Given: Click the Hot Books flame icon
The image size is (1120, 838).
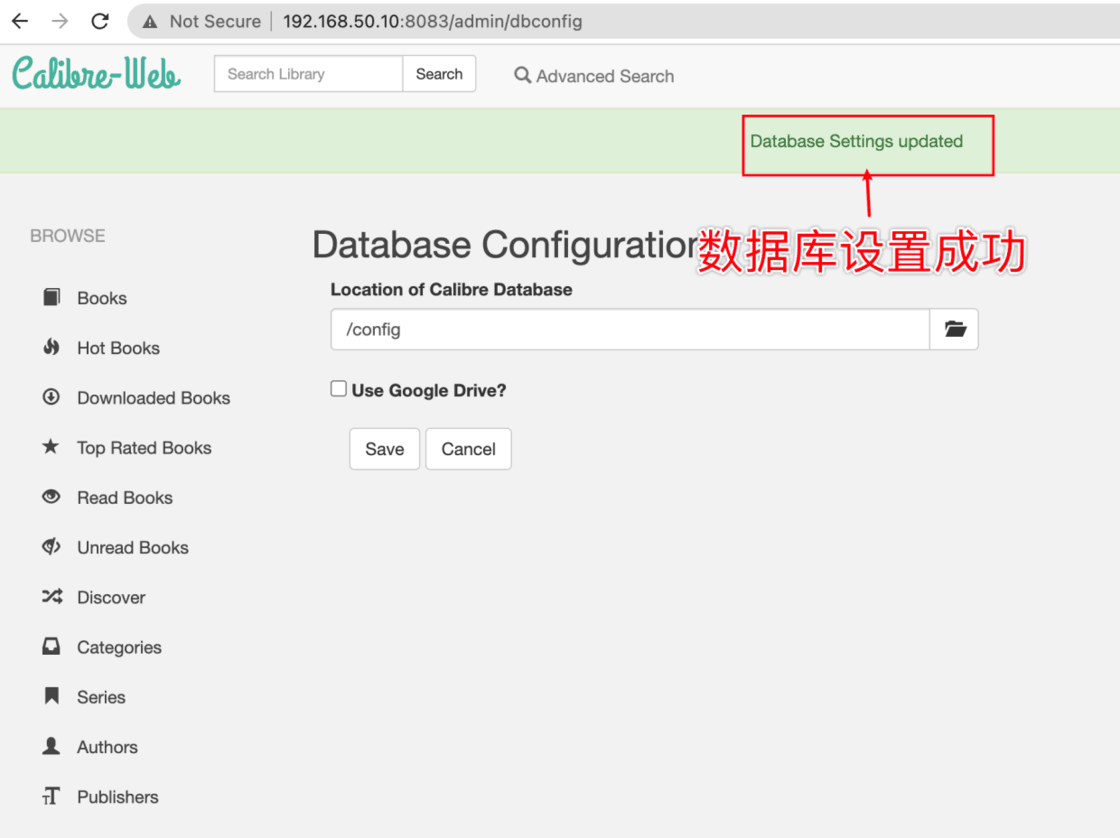Looking at the screenshot, I should pyautogui.click(x=52, y=348).
